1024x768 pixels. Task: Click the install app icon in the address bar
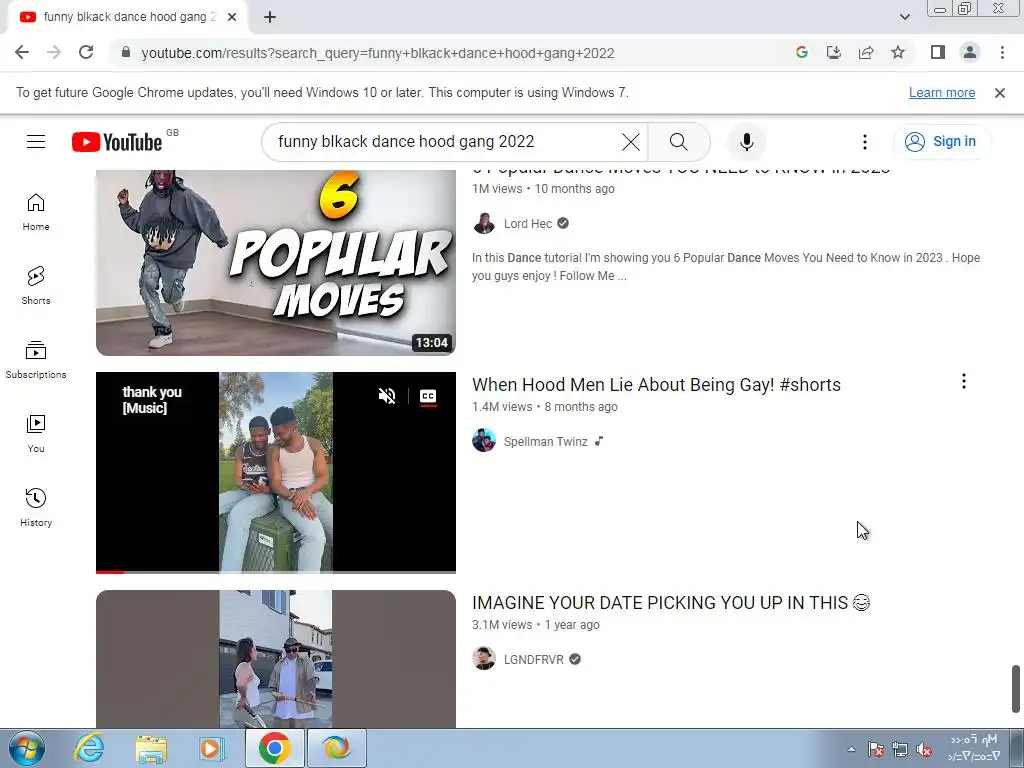point(834,53)
